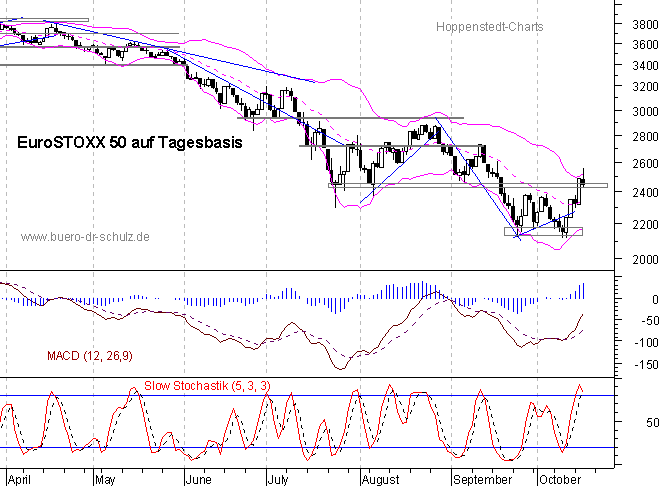Click the 3400 price axis value
Screen dimensions: 662x486
pos(645,65)
